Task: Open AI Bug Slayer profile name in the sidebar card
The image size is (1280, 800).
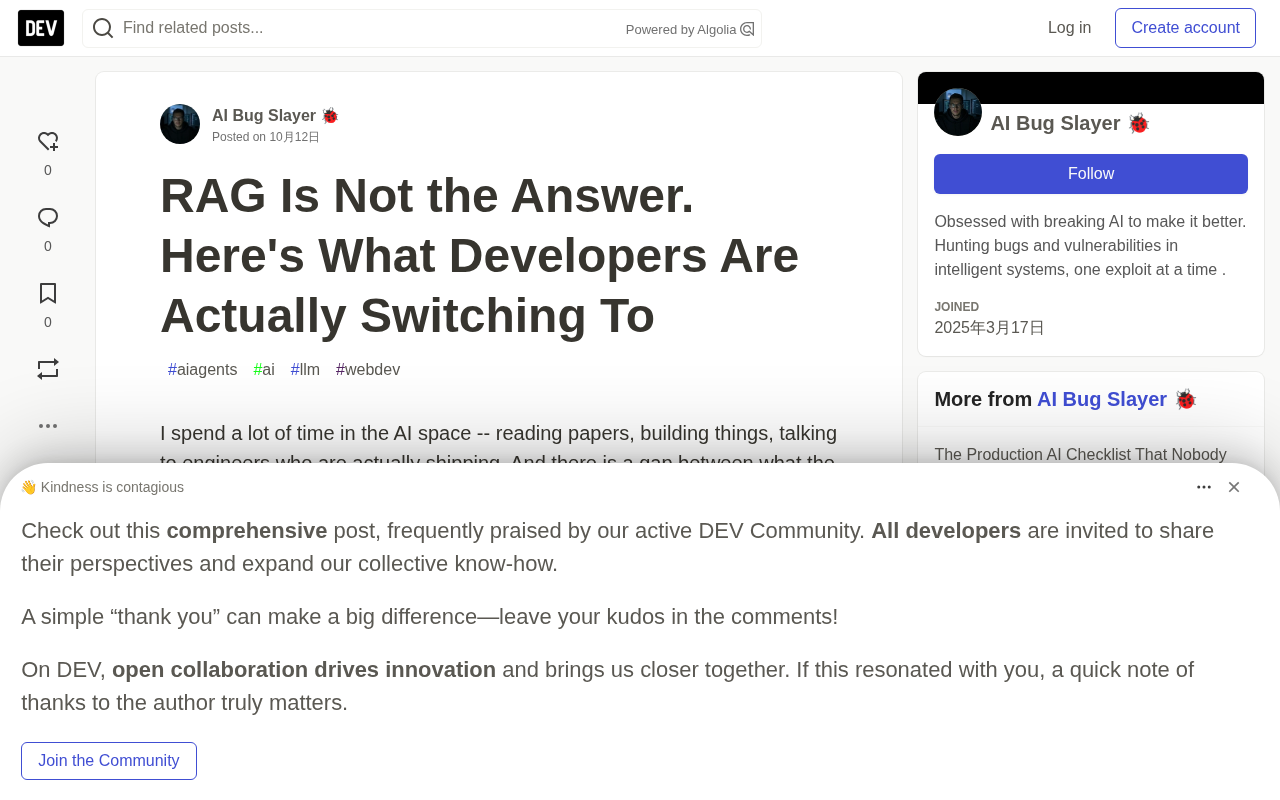Action: (1070, 123)
